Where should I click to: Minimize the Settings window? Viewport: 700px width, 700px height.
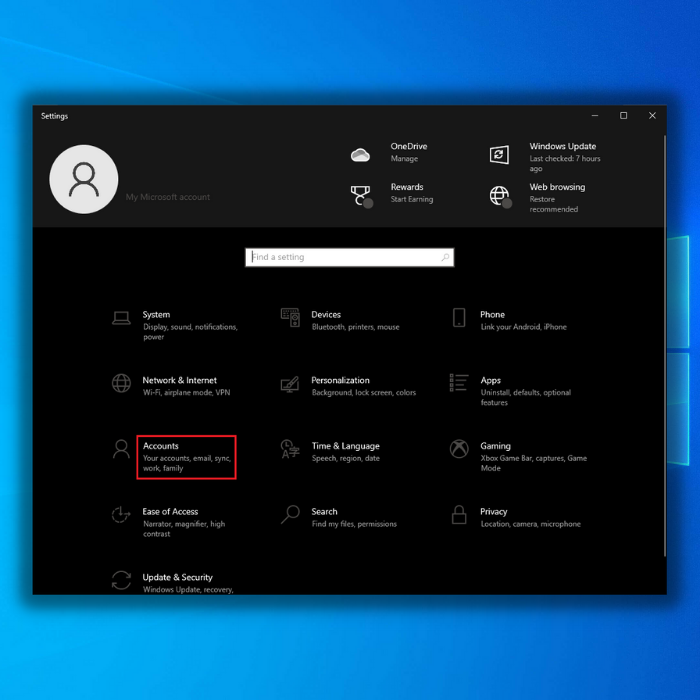(595, 116)
